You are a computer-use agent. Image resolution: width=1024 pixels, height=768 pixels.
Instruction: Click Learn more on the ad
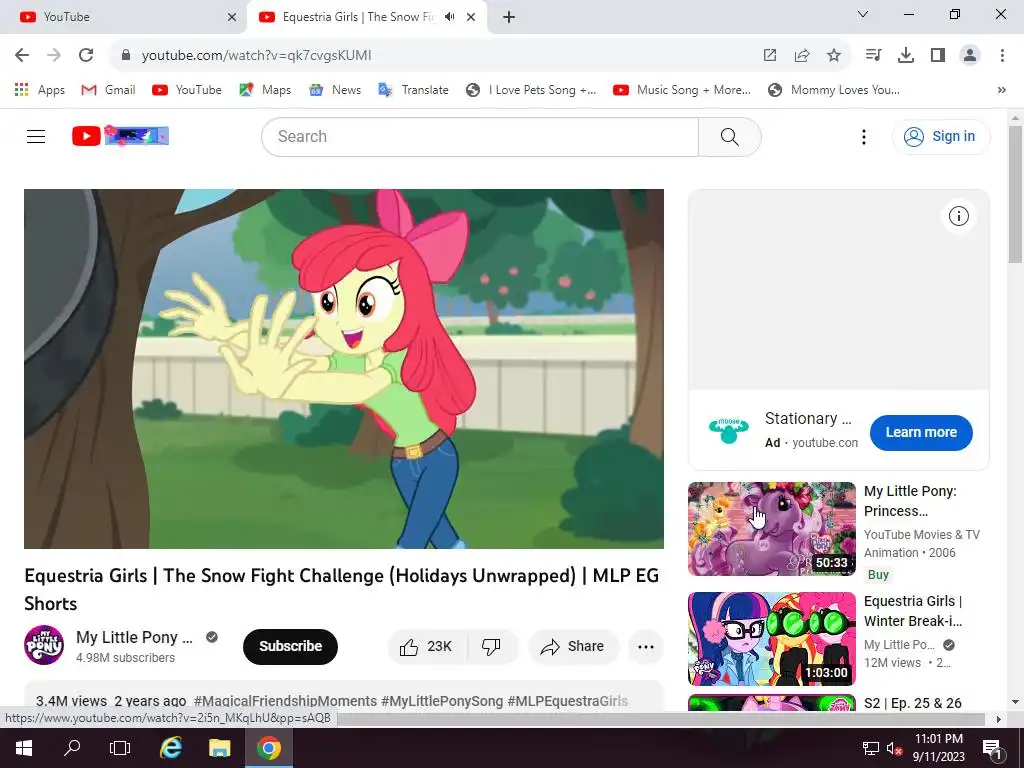(x=921, y=432)
